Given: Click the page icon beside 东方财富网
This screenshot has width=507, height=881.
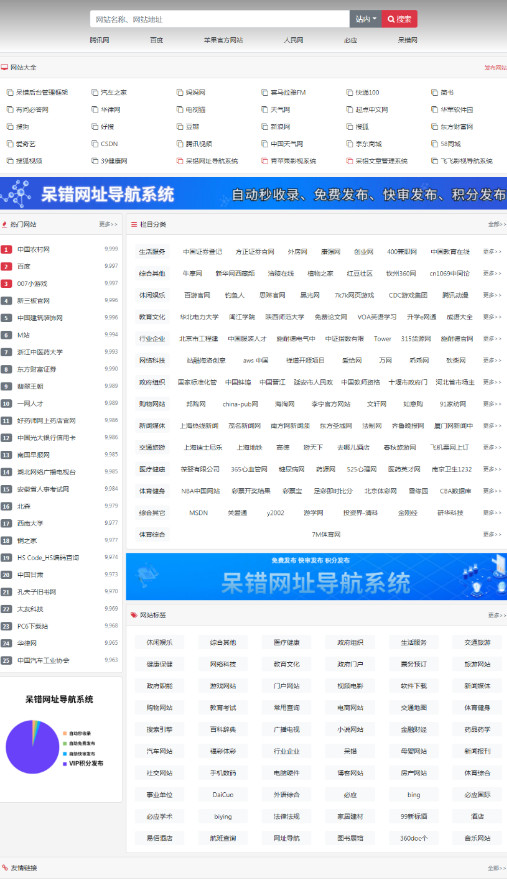Looking at the screenshot, I should tap(434, 126).
